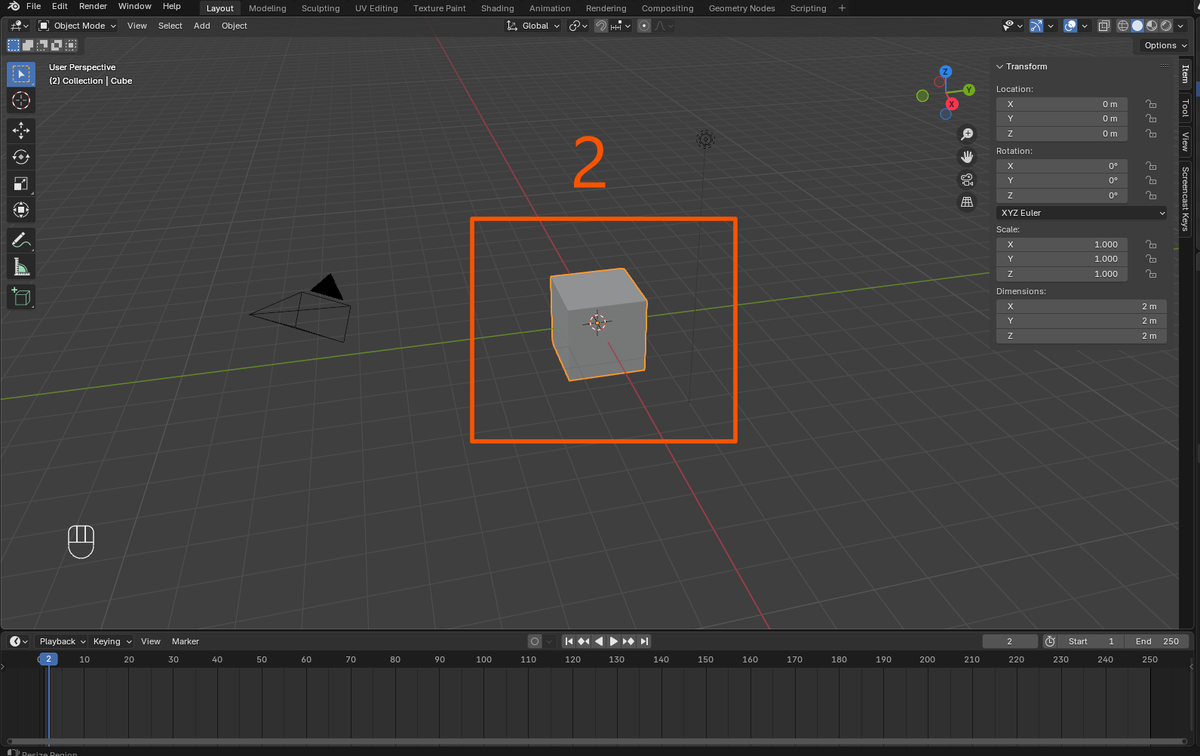Toggle snapping magnet icon
The width and height of the screenshot is (1200, 756).
click(601, 26)
